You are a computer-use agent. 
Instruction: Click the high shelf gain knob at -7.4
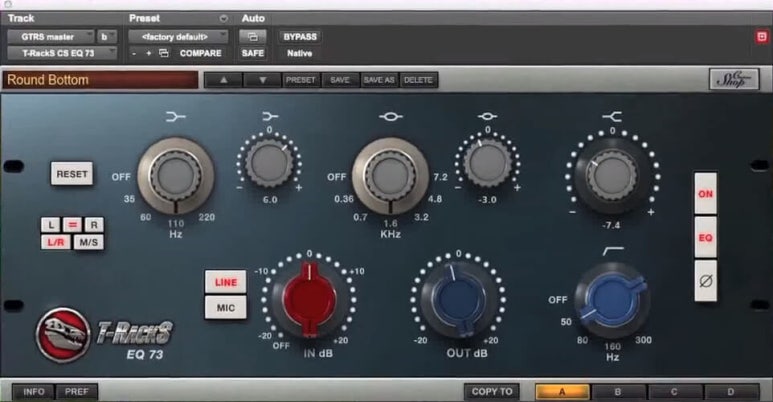tap(612, 175)
